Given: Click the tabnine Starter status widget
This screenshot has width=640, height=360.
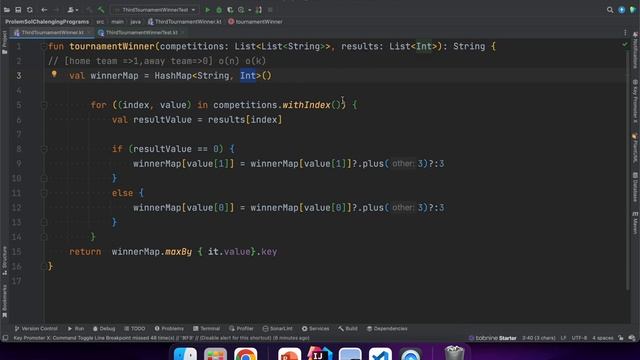Looking at the screenshot, I should click(x=493, y=338).
